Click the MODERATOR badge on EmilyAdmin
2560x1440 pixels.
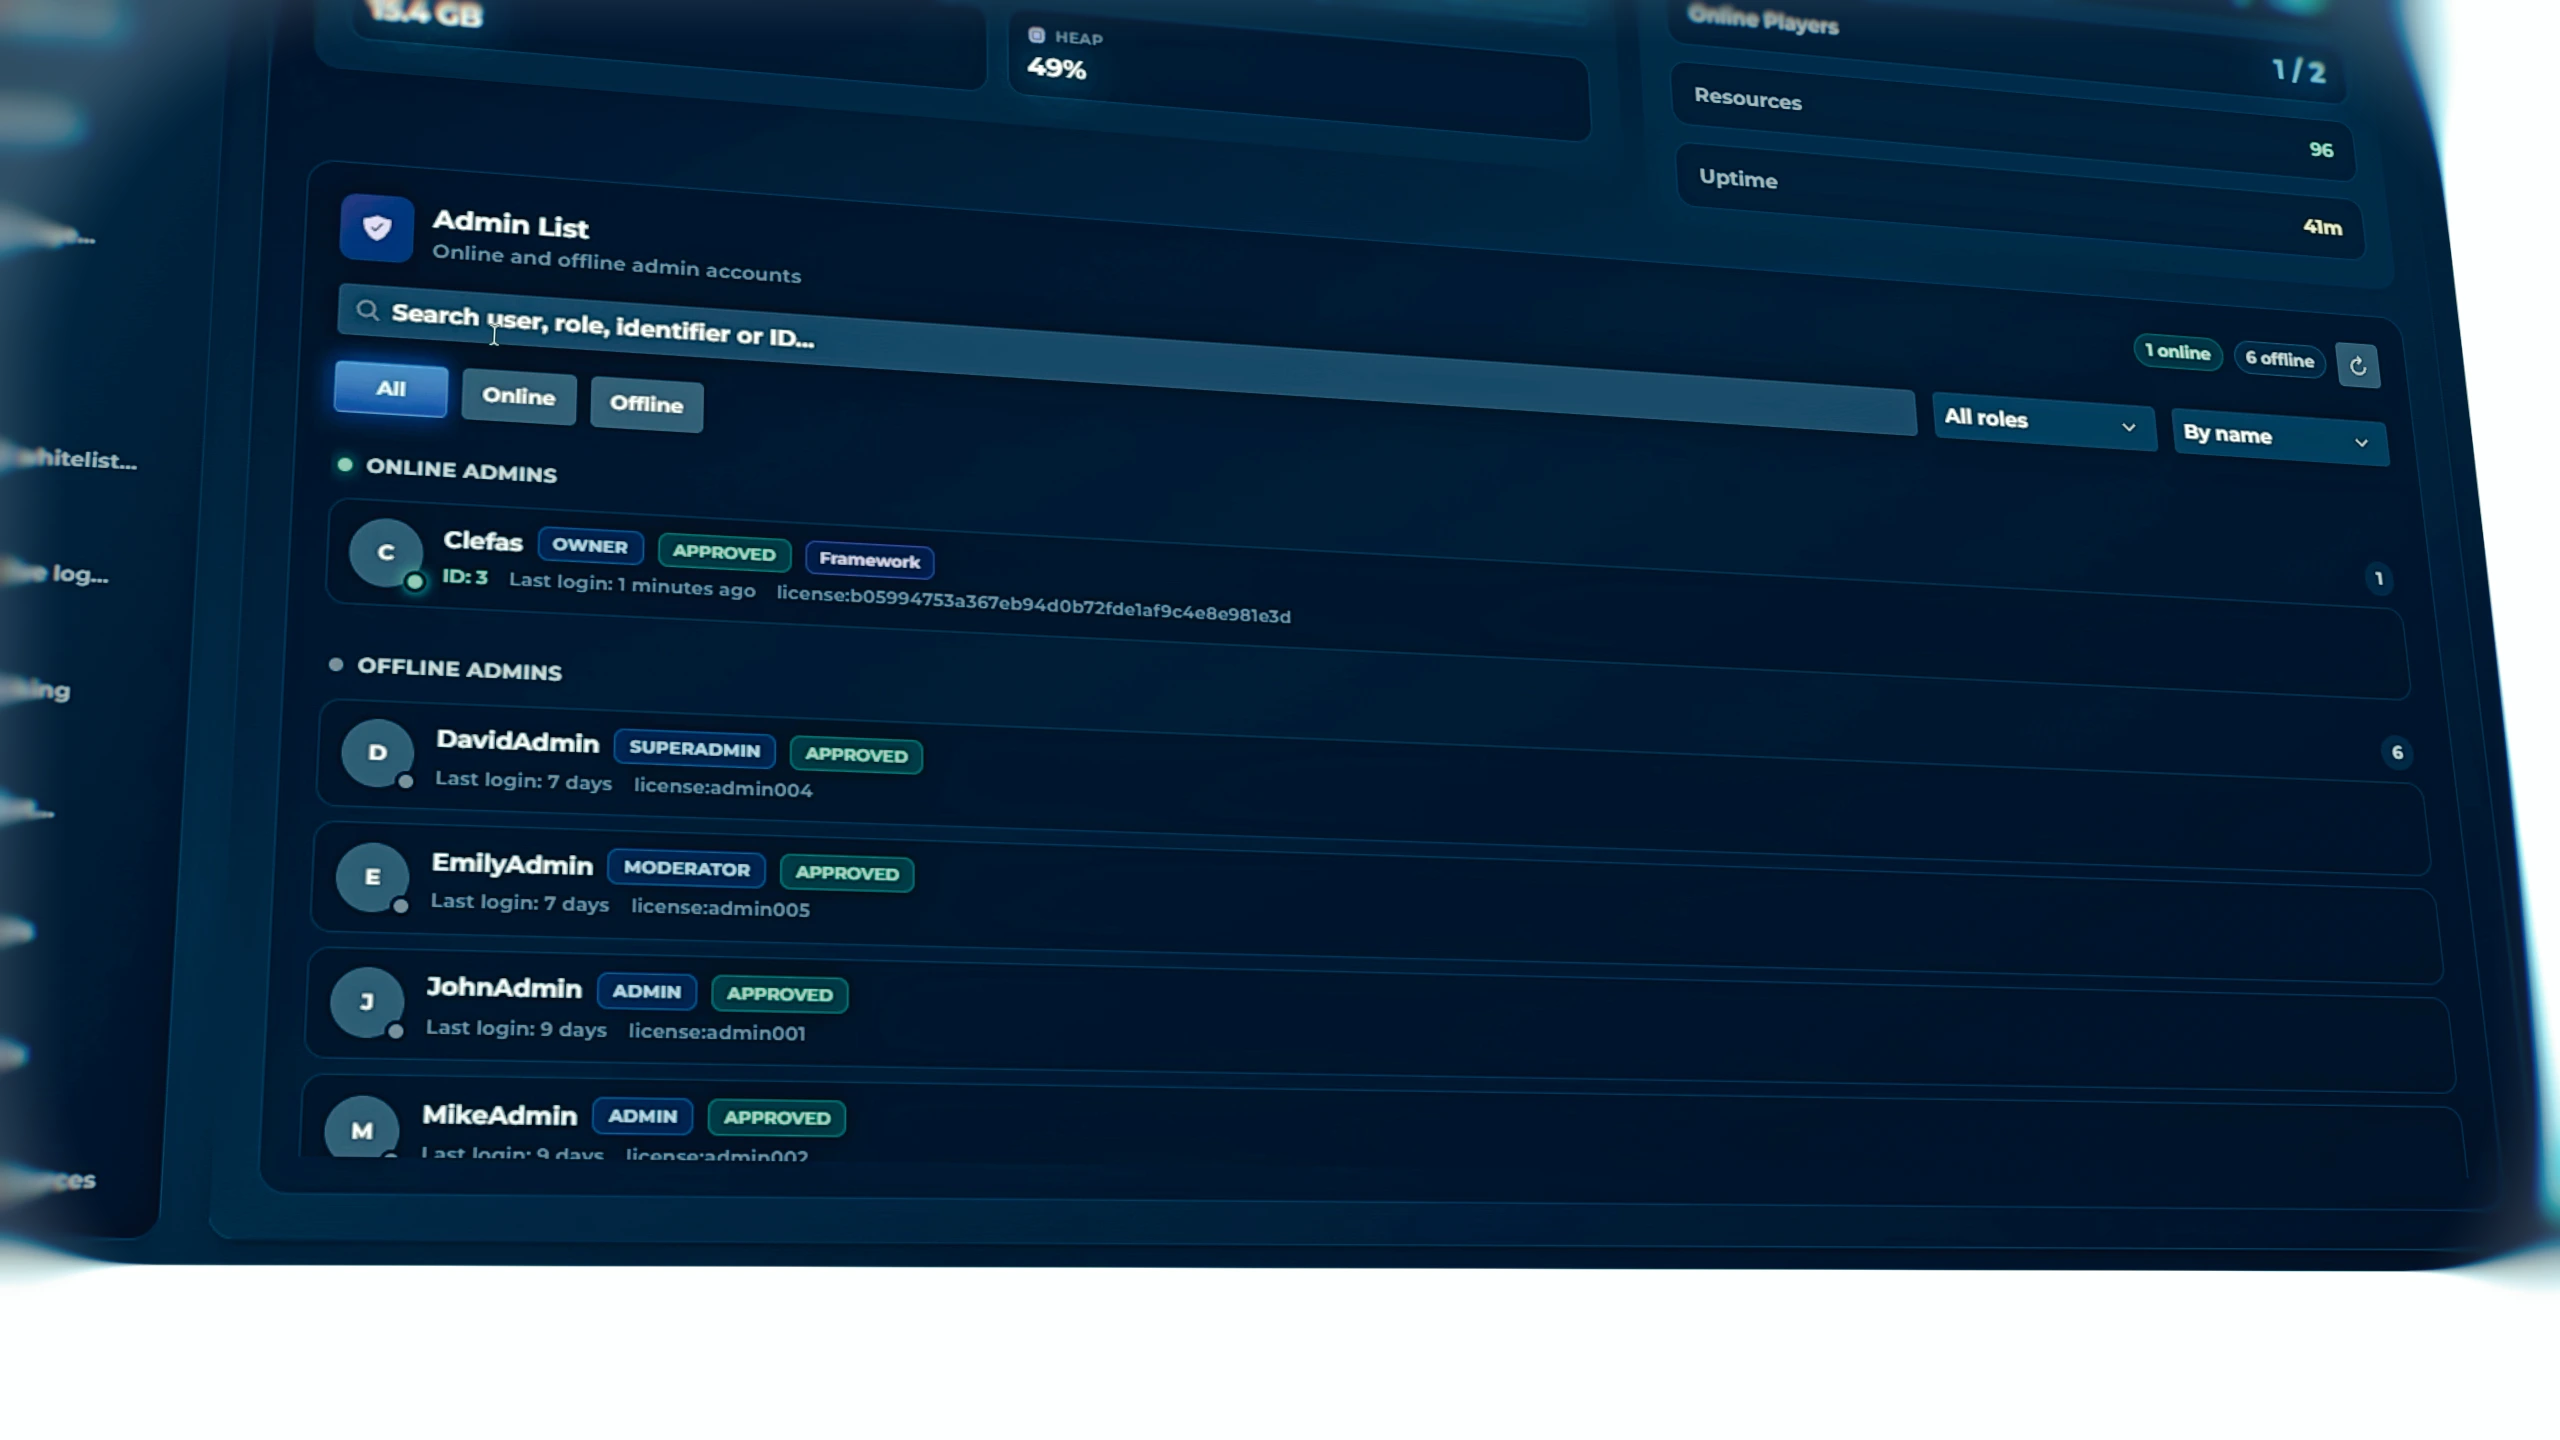tap(686, 869)
